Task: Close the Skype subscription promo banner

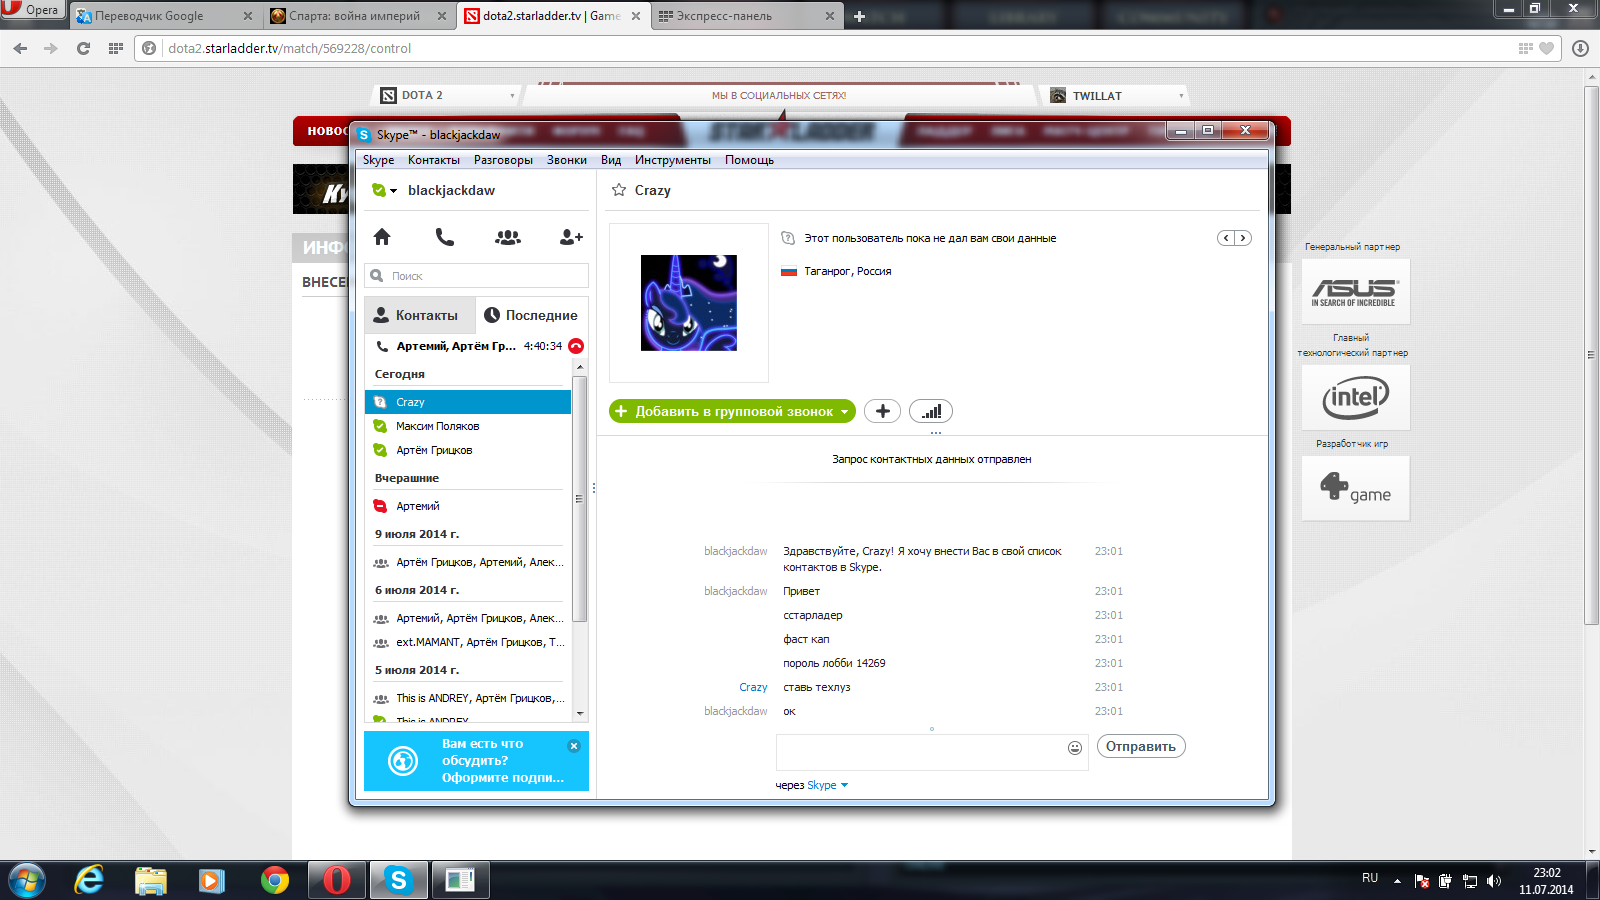Action: click(574, 746)
